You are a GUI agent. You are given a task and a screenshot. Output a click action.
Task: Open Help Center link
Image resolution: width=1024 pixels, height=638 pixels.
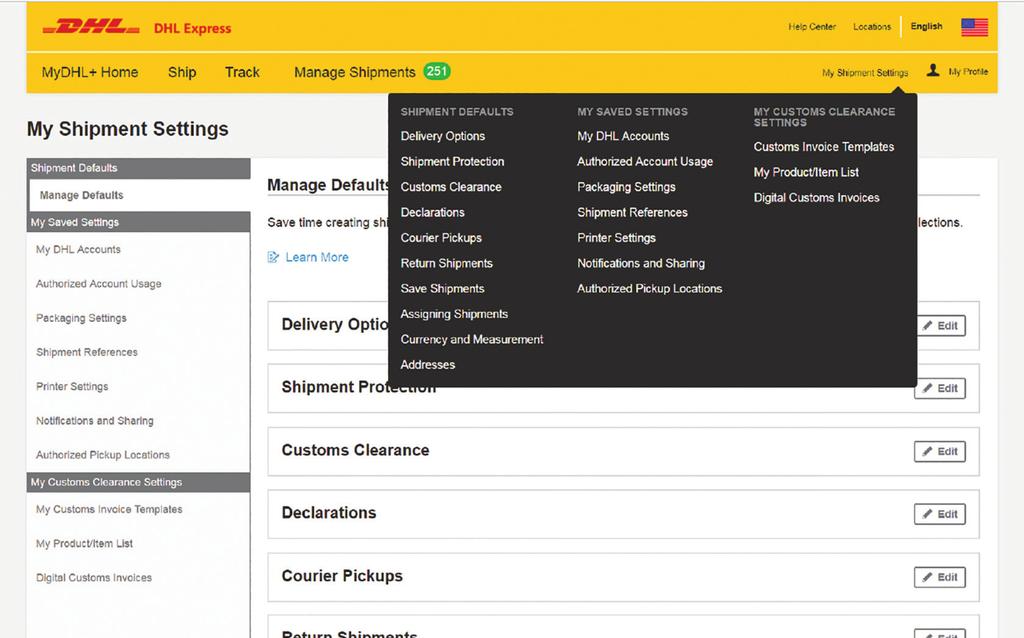(x=812, y=27)
